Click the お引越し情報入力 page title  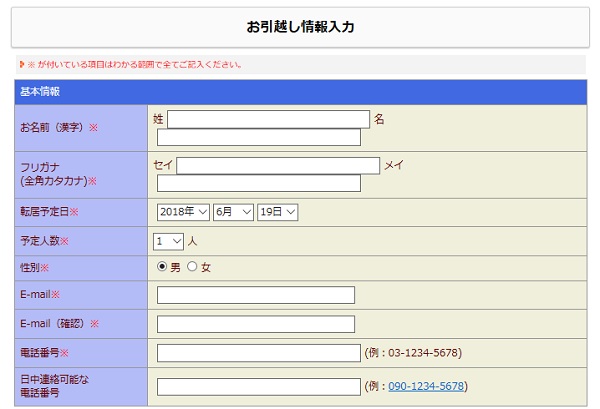(x=300, y=27)
